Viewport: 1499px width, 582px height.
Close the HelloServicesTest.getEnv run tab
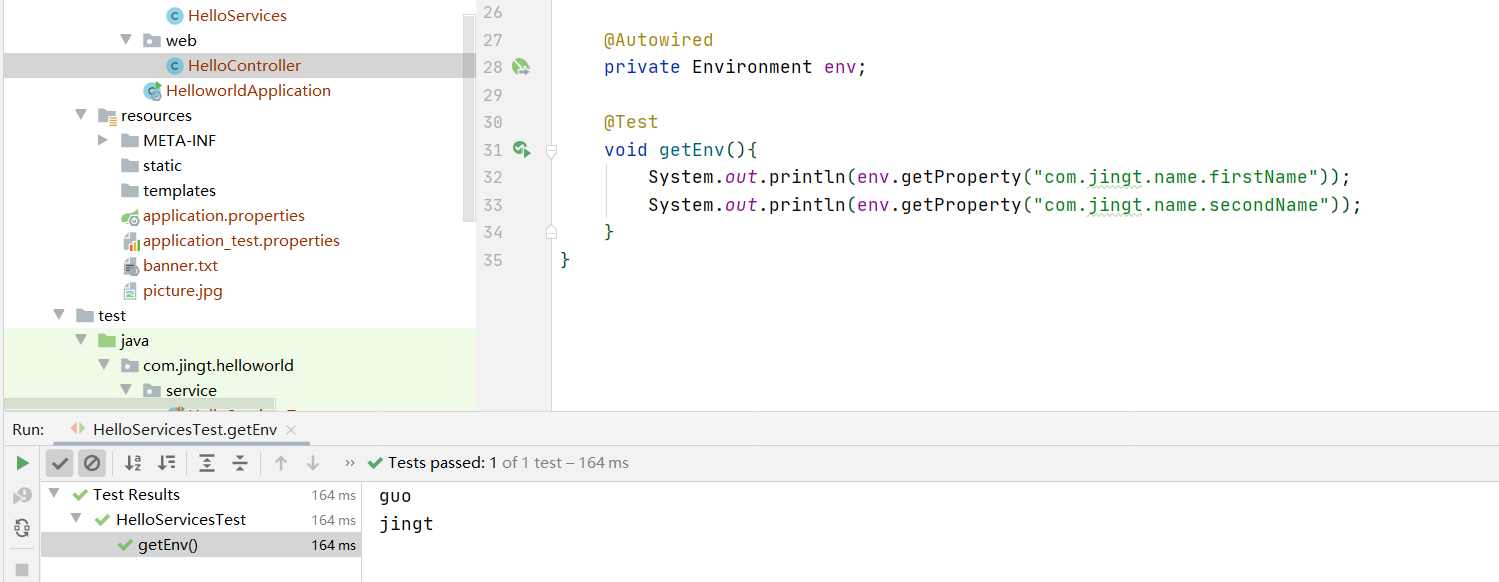tap(291, 430)
